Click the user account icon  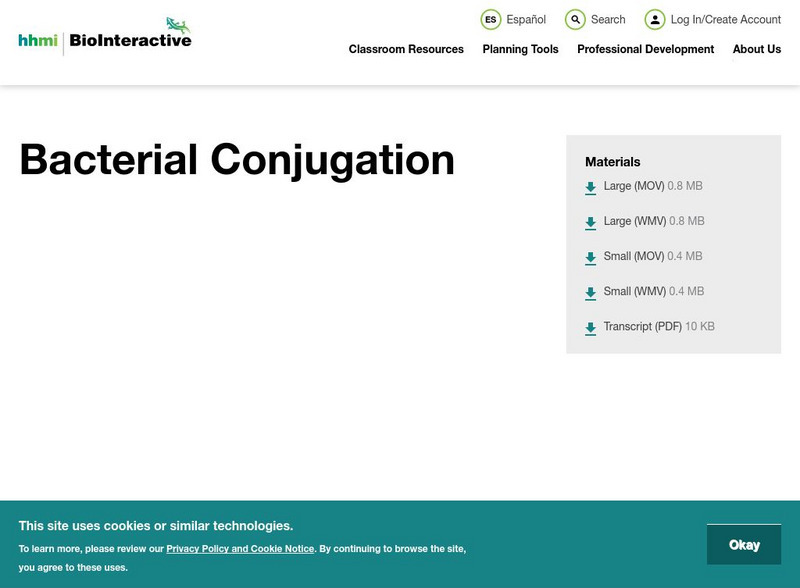click(x=654, y=18)
